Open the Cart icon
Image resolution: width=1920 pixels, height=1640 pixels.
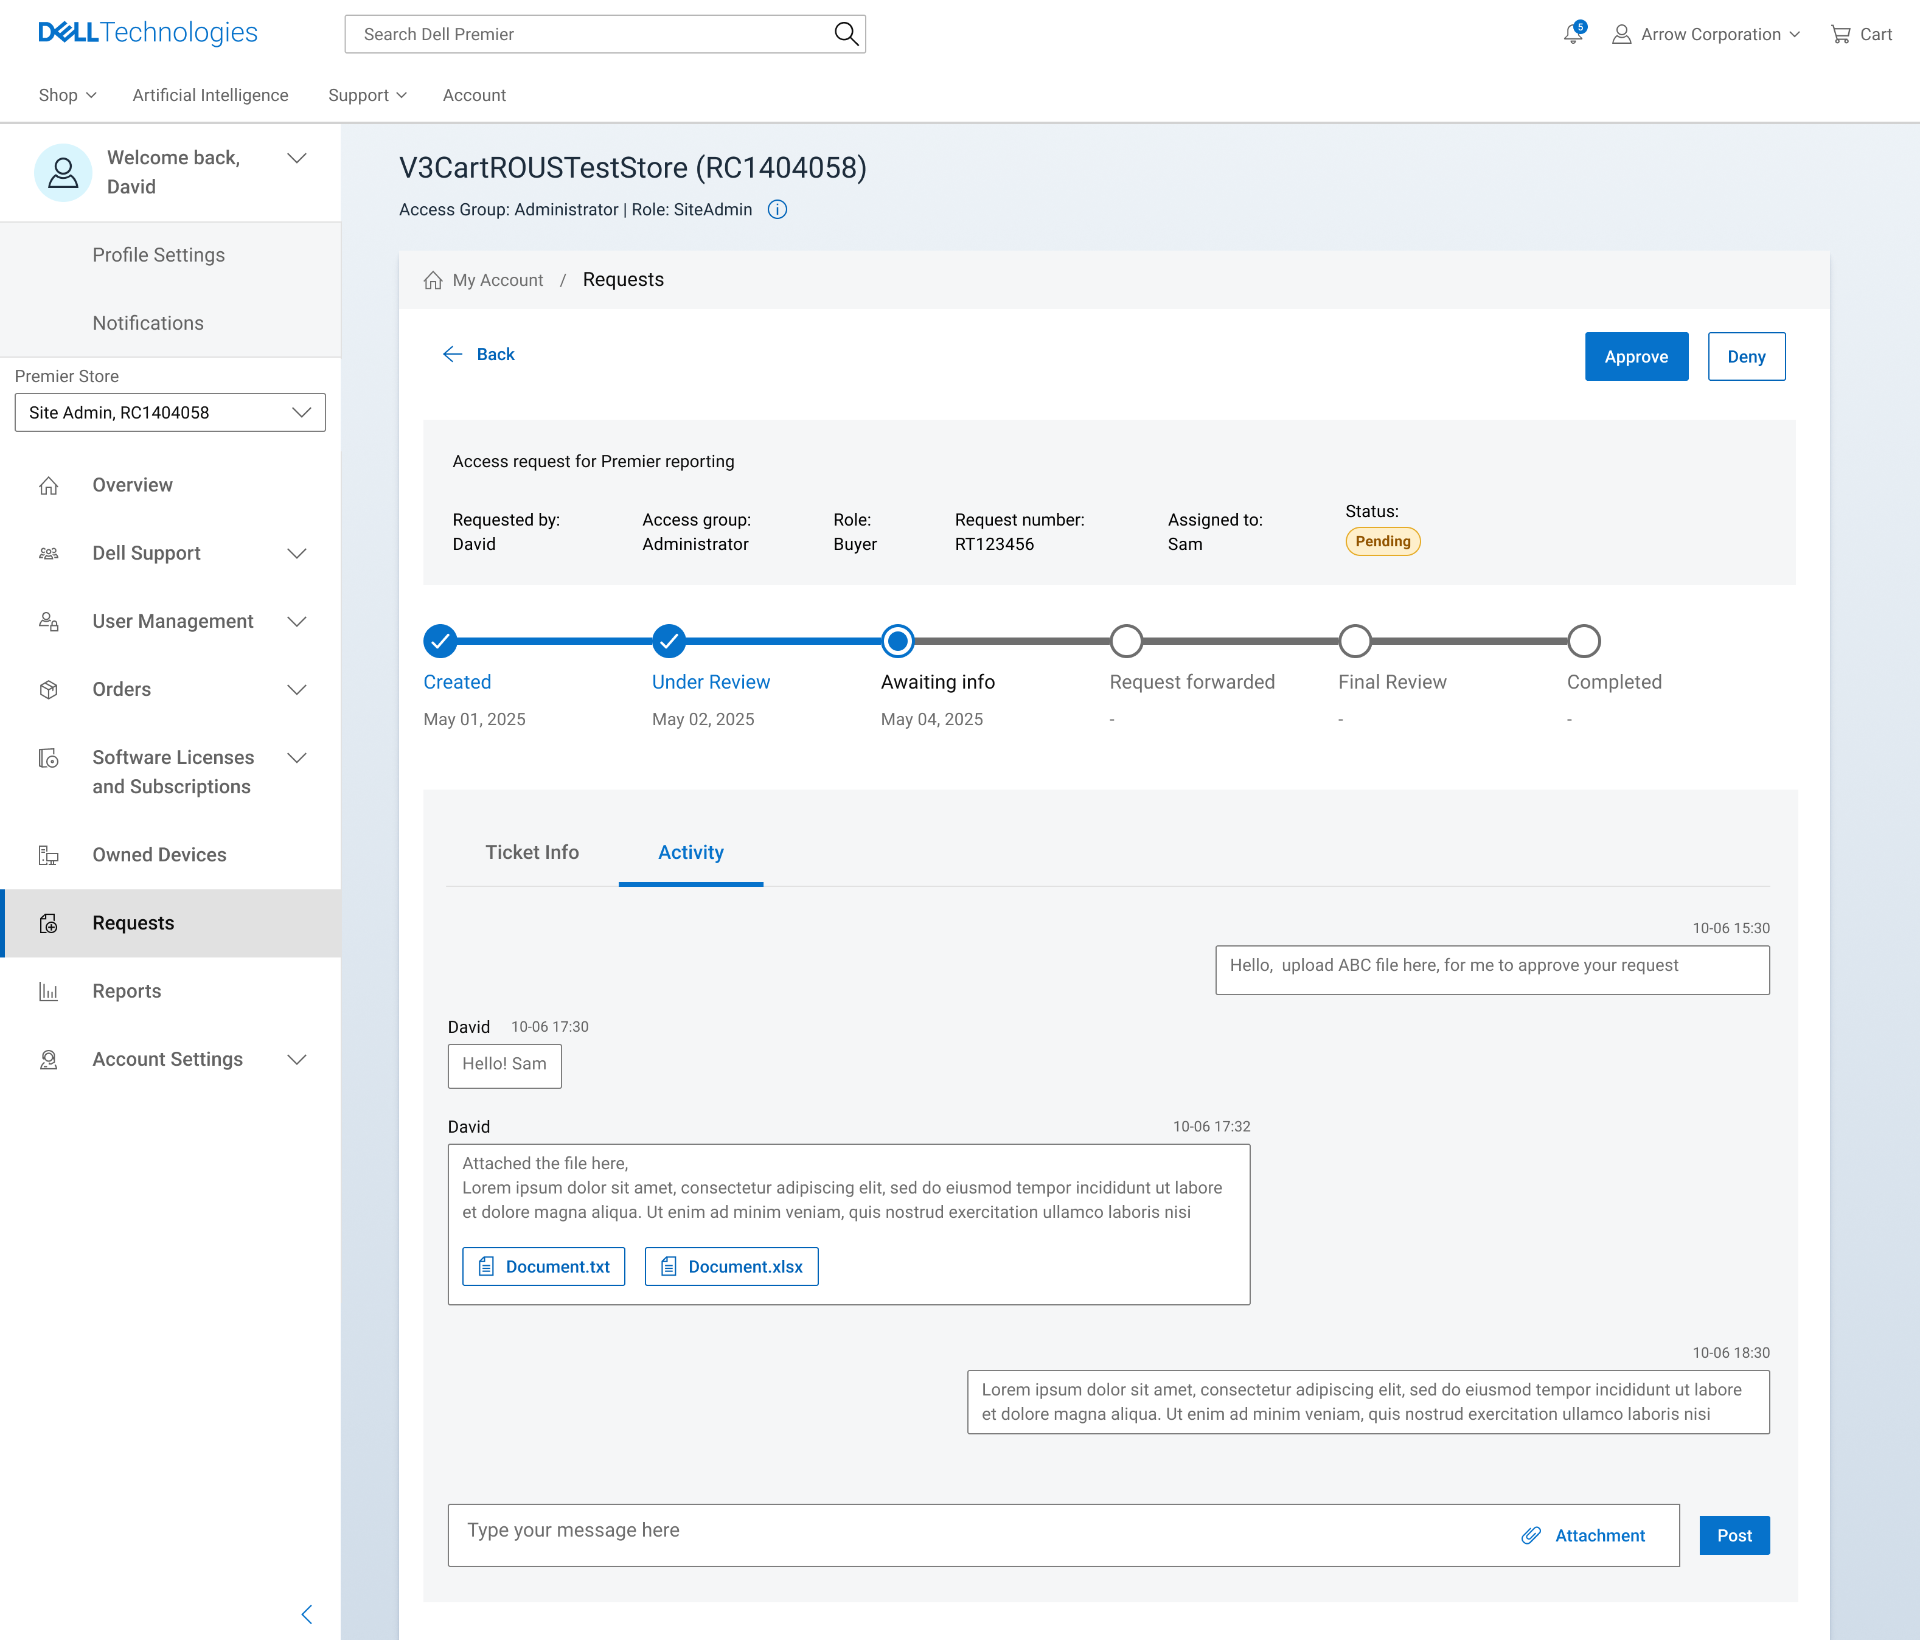click(x=1840, y=35)
